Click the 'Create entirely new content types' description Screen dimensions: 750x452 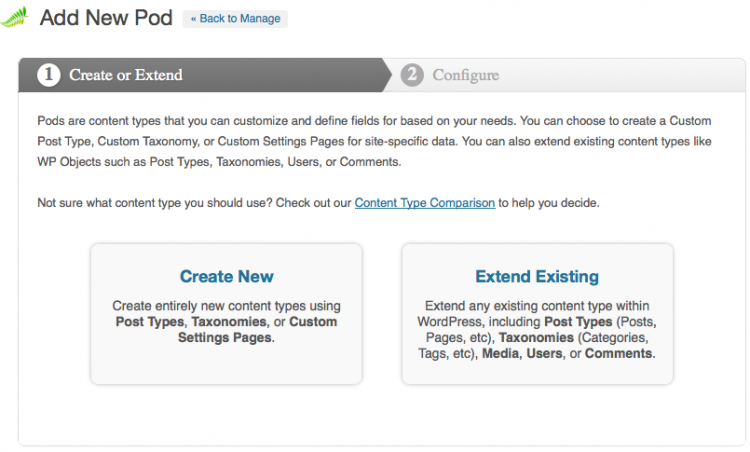click(226, 321)
